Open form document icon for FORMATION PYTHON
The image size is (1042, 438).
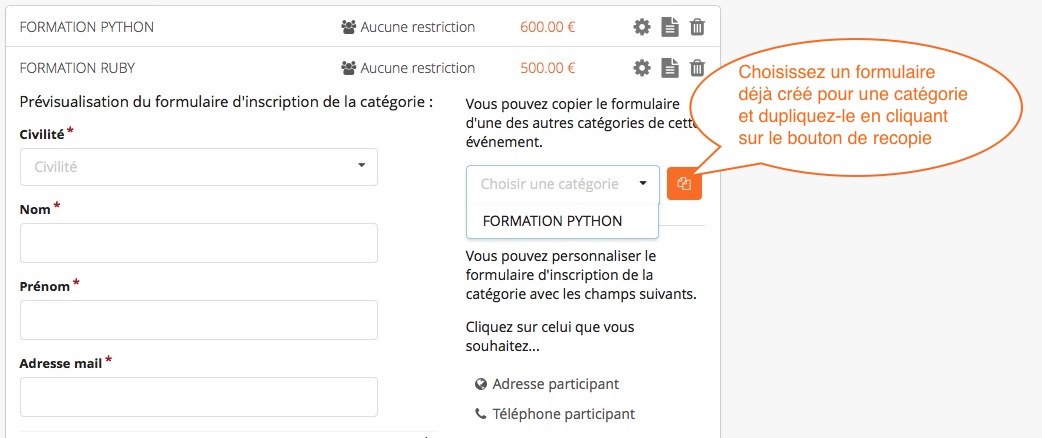670,27
